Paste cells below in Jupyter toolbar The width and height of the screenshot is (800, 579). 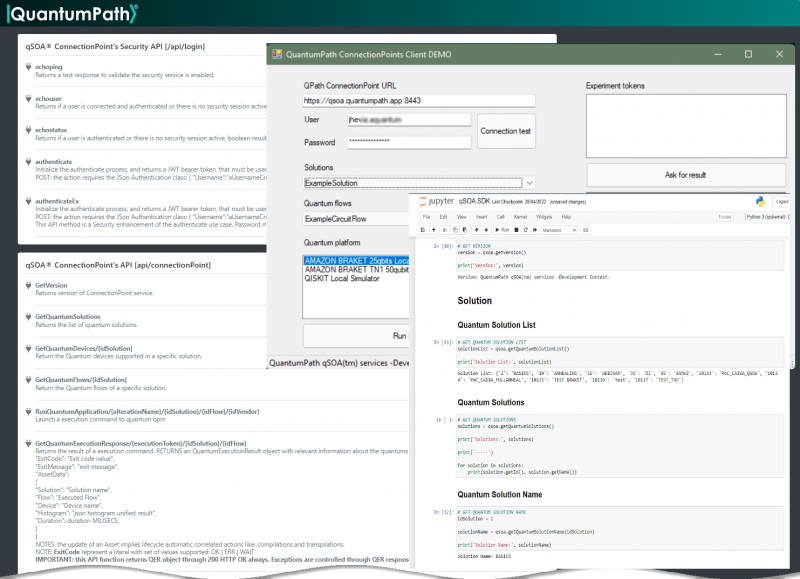[465, 230]
